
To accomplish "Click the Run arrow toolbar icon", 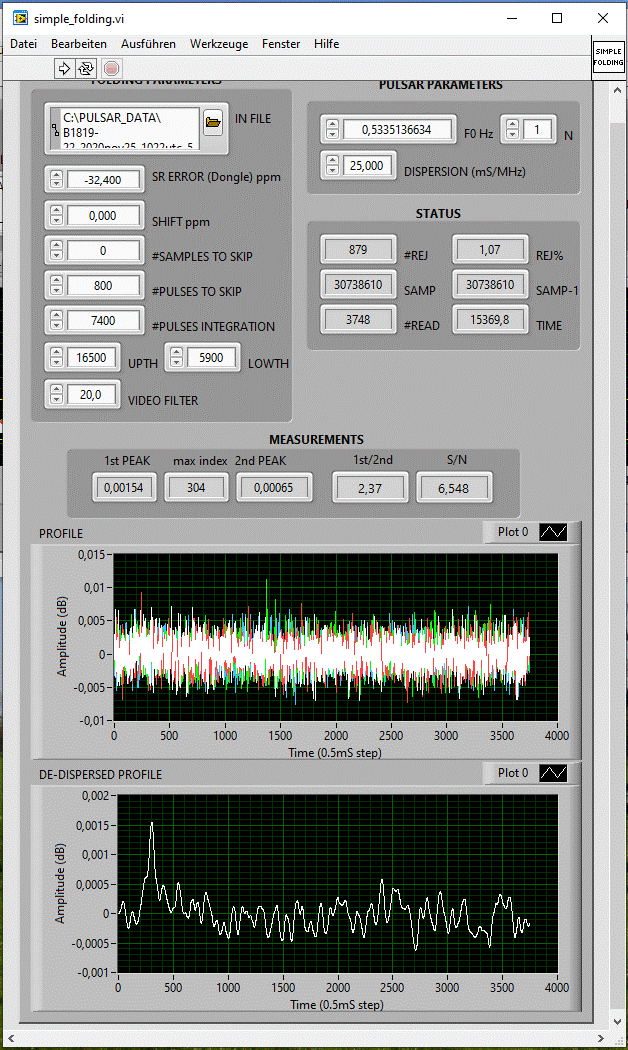I will tap(64, 68).
